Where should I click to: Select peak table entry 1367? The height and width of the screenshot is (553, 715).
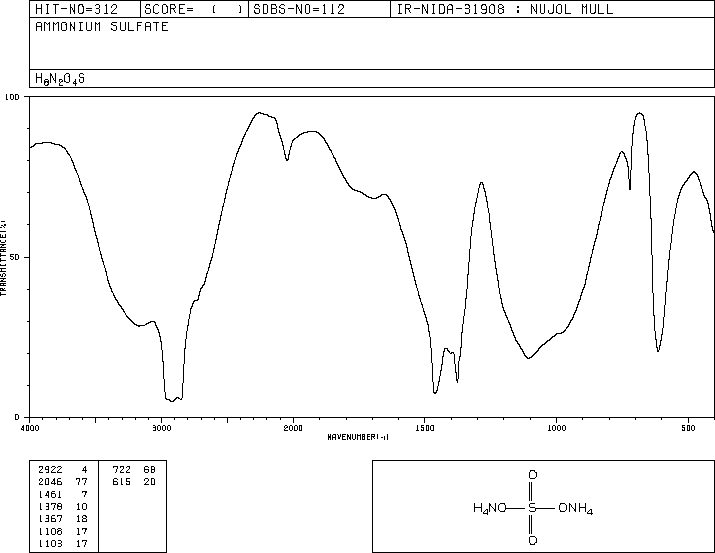pyautogui.click(x=50, y=519)
